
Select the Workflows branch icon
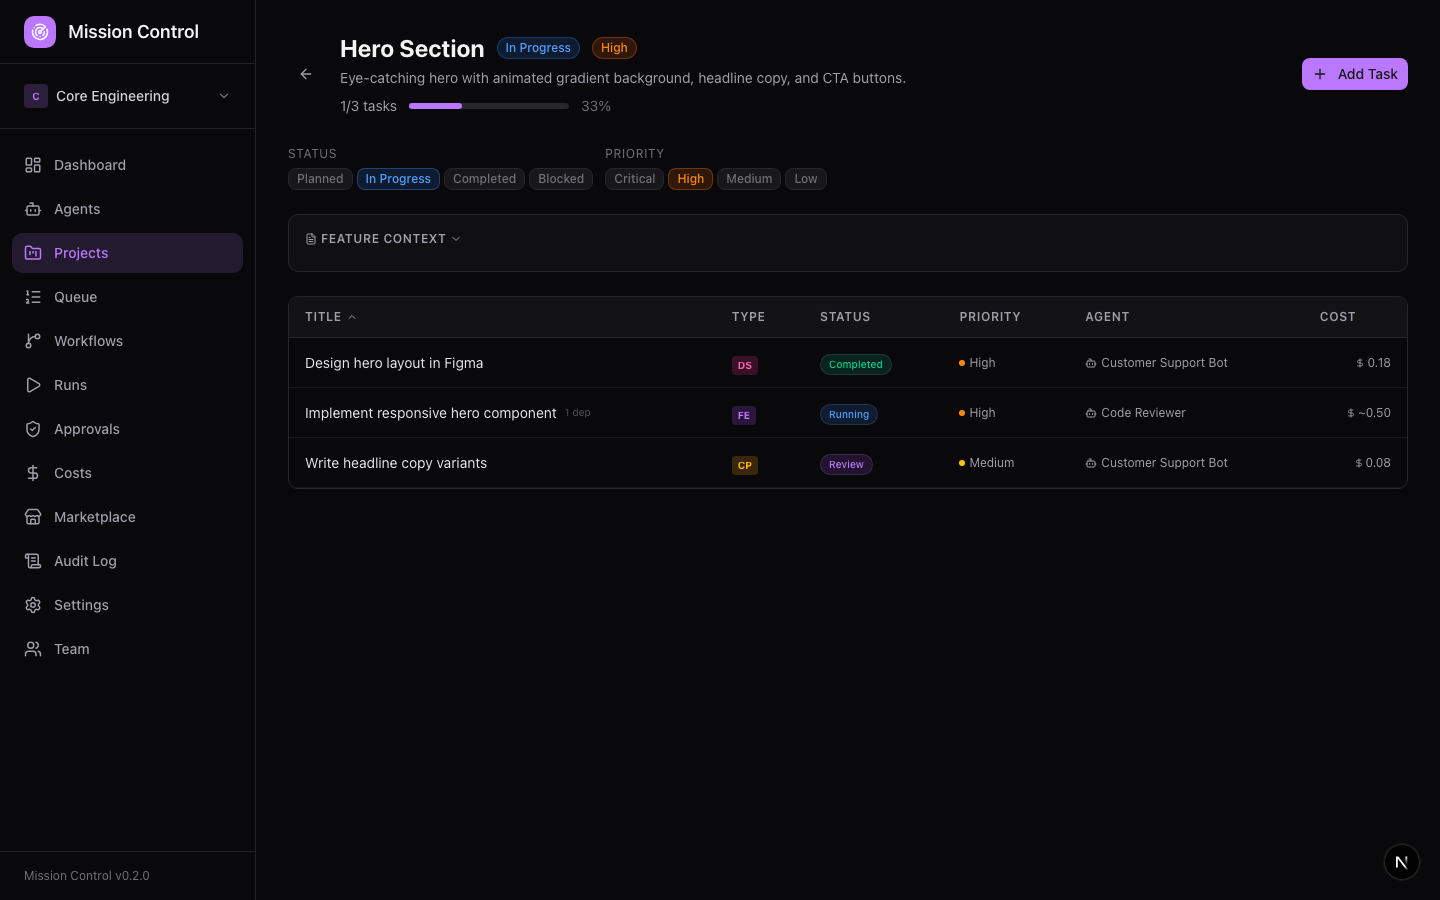tap(33, 341)
